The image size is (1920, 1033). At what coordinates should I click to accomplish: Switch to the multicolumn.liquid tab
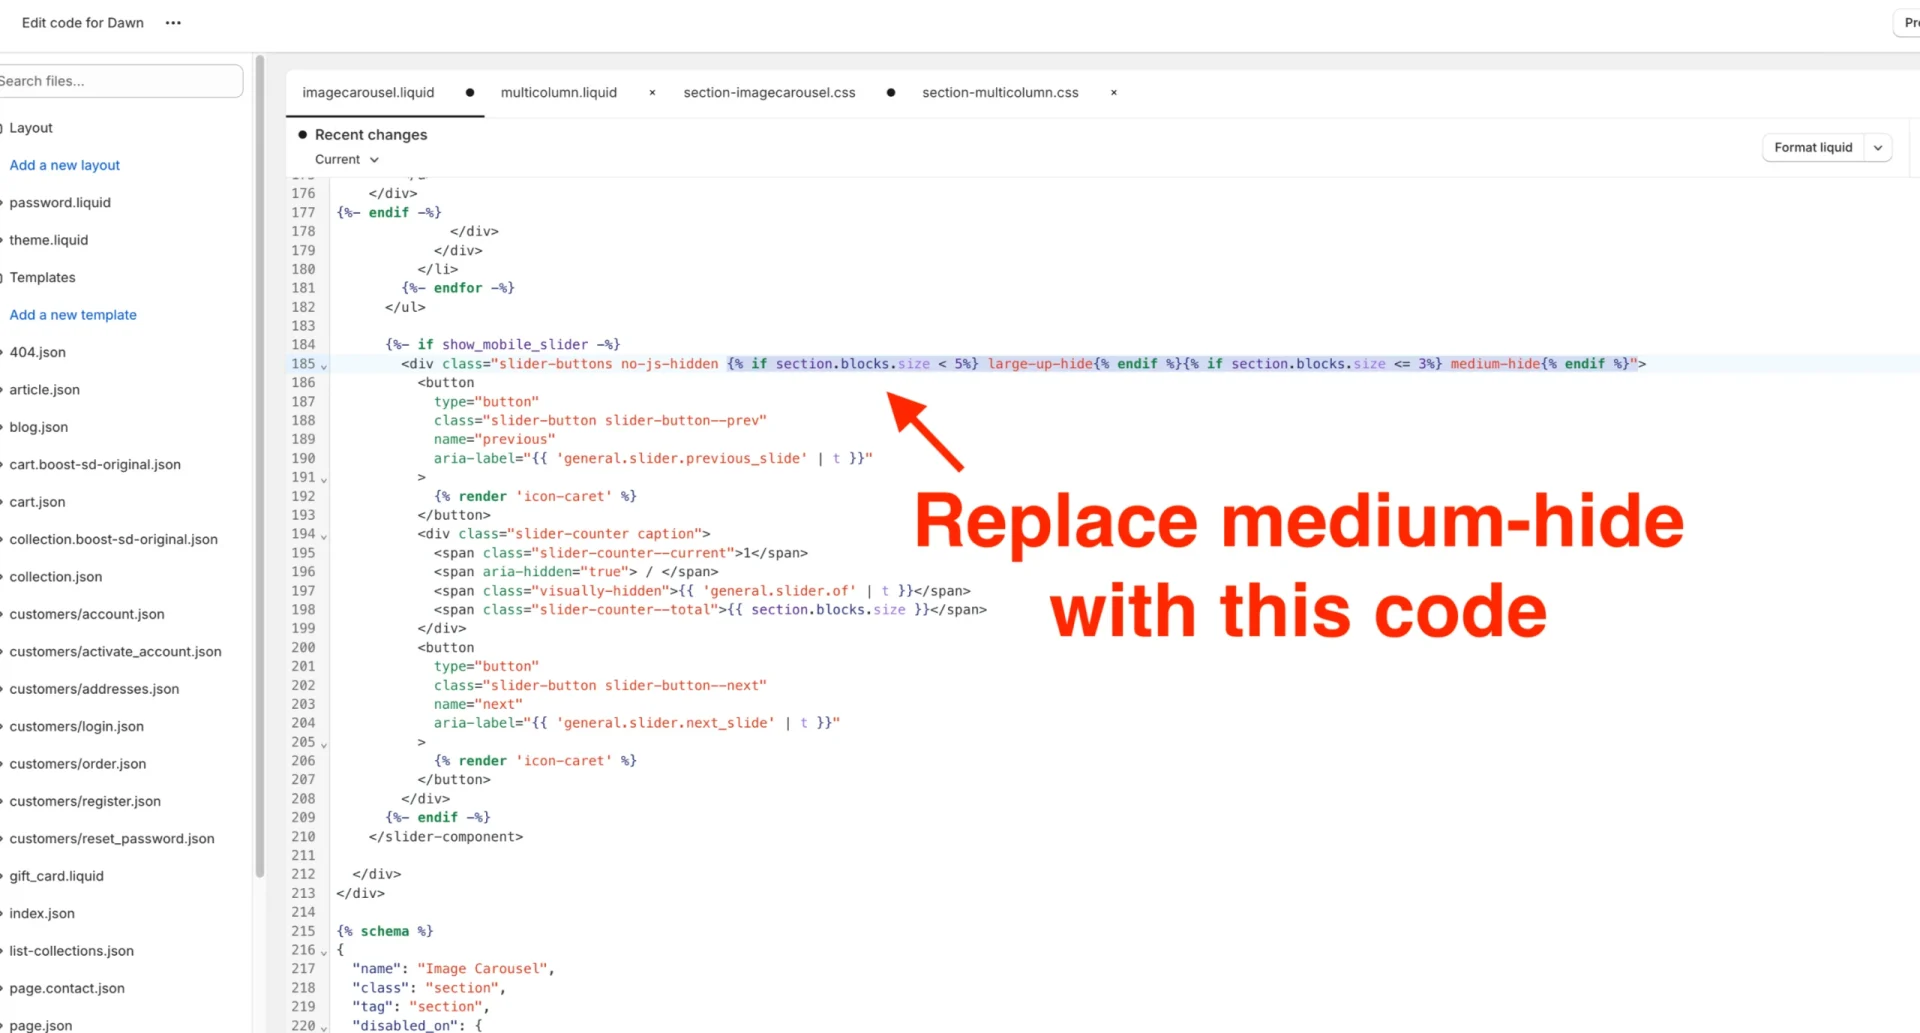click(x=558, y=93)
